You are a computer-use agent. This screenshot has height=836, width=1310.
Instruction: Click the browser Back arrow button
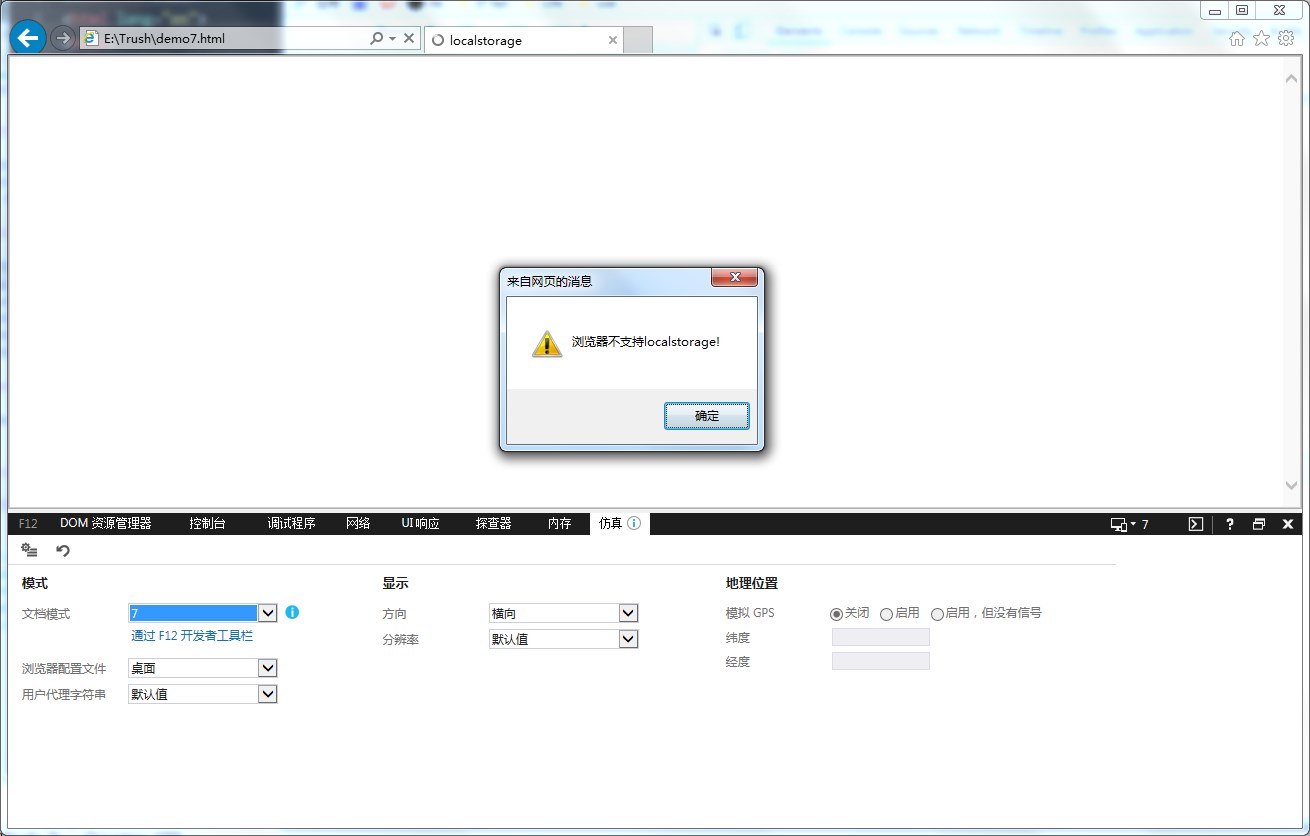pos(28,39)
